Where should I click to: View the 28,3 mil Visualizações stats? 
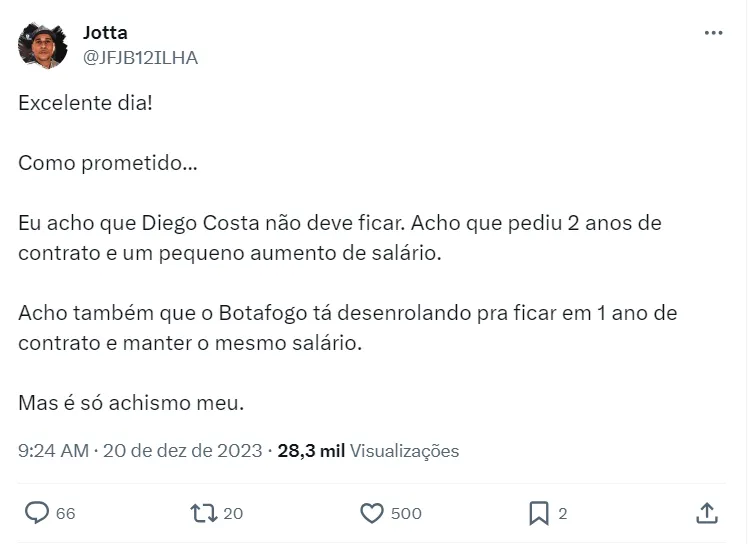point(368,451)
